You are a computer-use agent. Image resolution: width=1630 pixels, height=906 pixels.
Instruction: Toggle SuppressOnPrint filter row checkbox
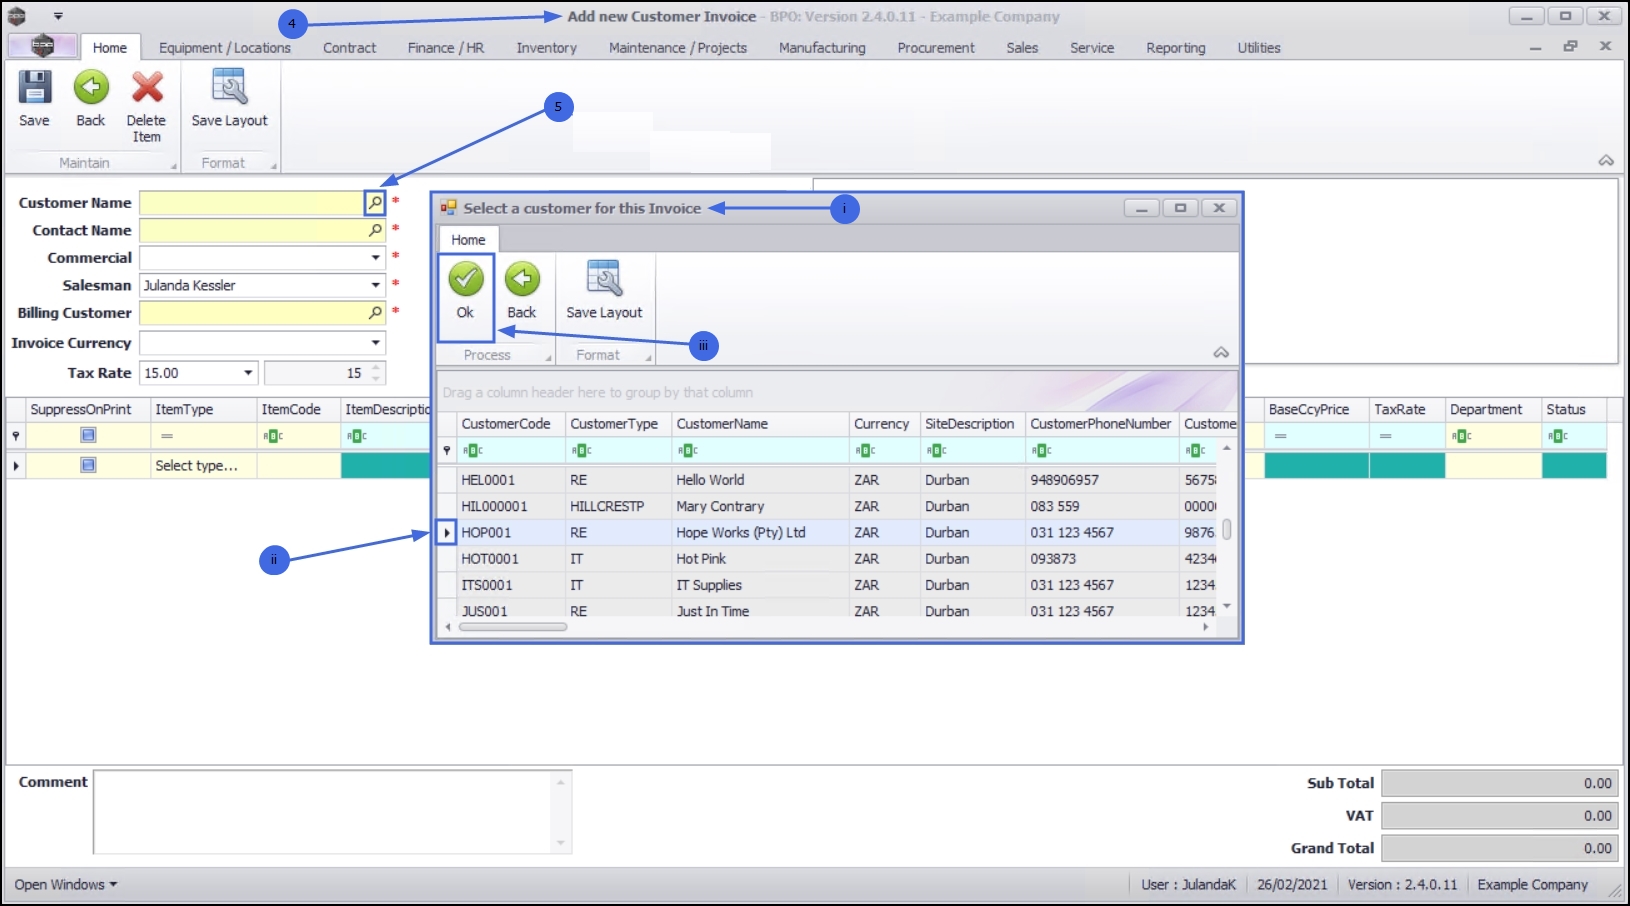click(x=88, y=435)
